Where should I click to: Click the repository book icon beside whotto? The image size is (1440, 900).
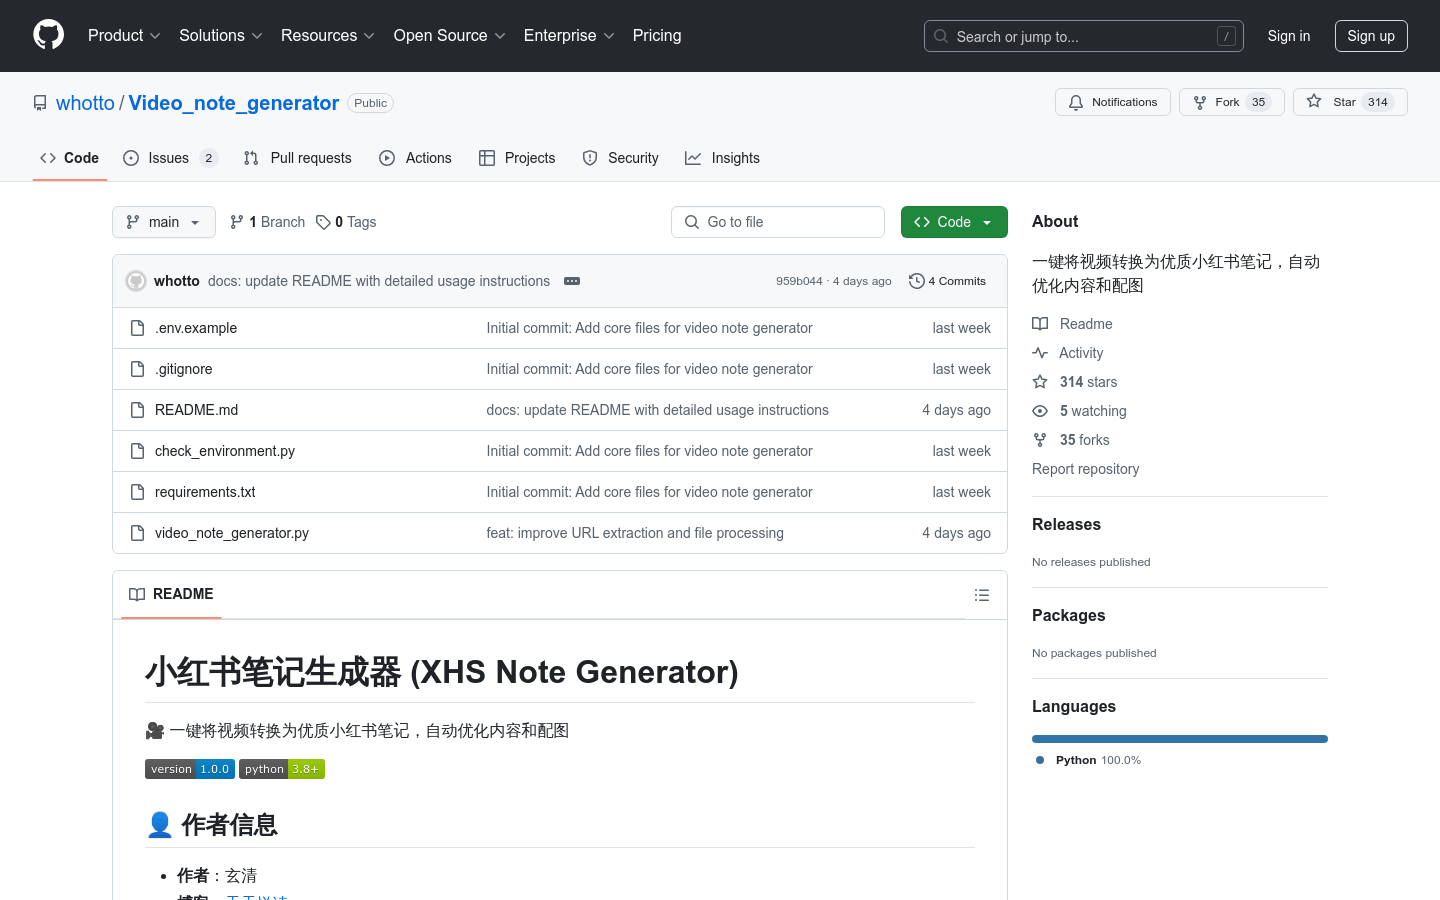pyautogui.click(x=40, y=103)
